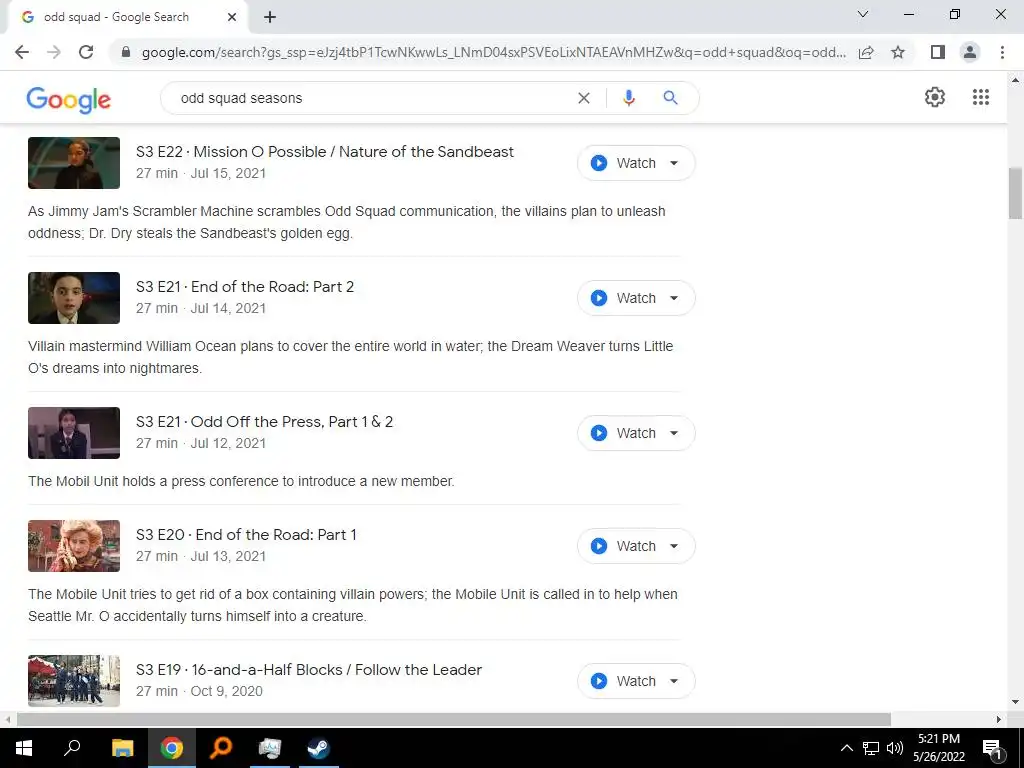Open the Chrome side panel
Image resolution: width=1024 pixels, height=768 pixels.
(x=938, y=52)
